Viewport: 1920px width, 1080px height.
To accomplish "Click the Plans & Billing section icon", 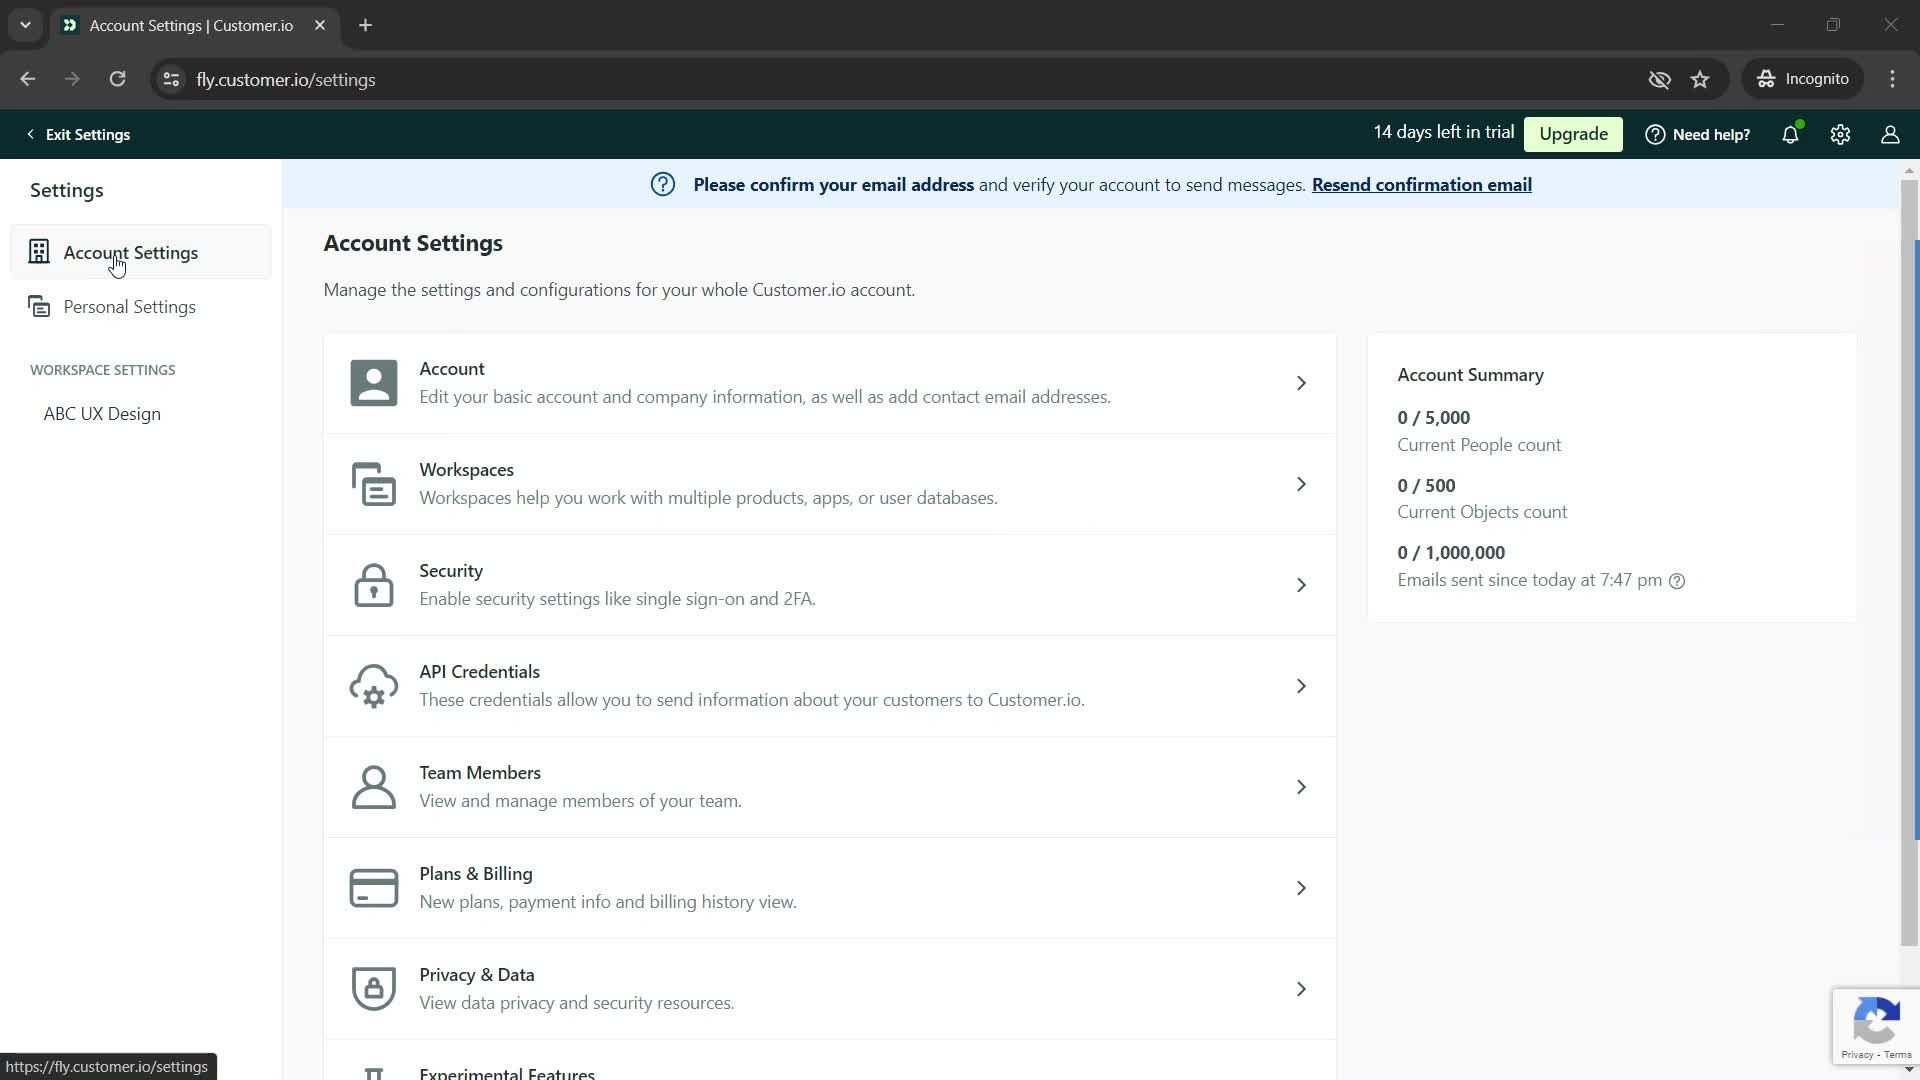I will click(x=373, y=887).
